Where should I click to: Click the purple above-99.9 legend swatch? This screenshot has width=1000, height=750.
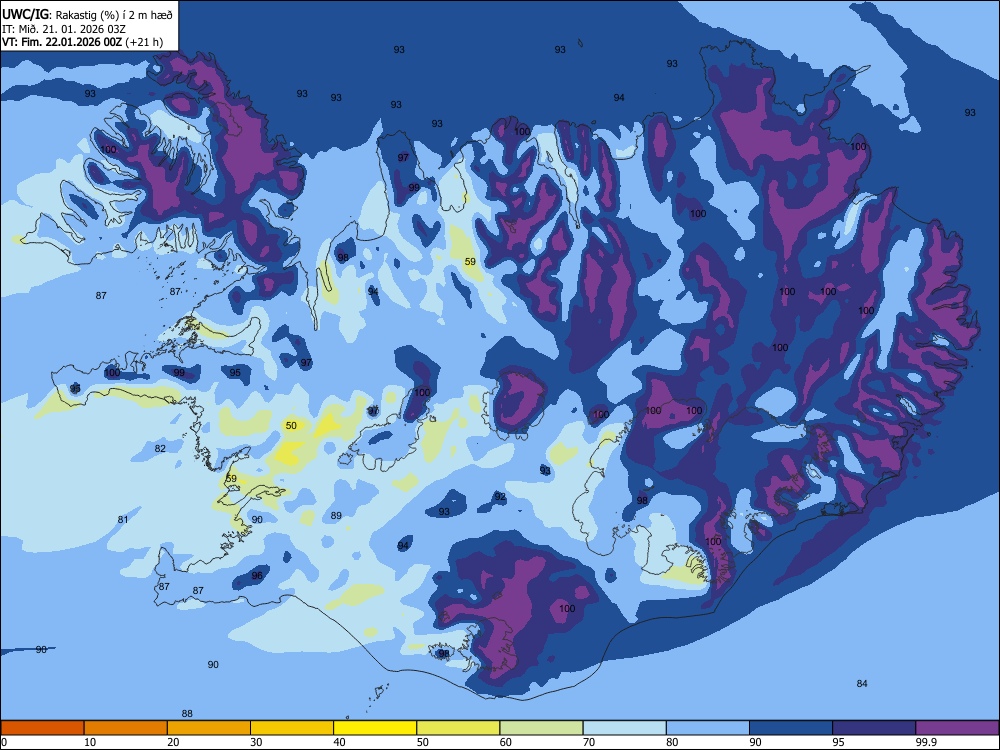pyautogui.click(x=957, y=728)
